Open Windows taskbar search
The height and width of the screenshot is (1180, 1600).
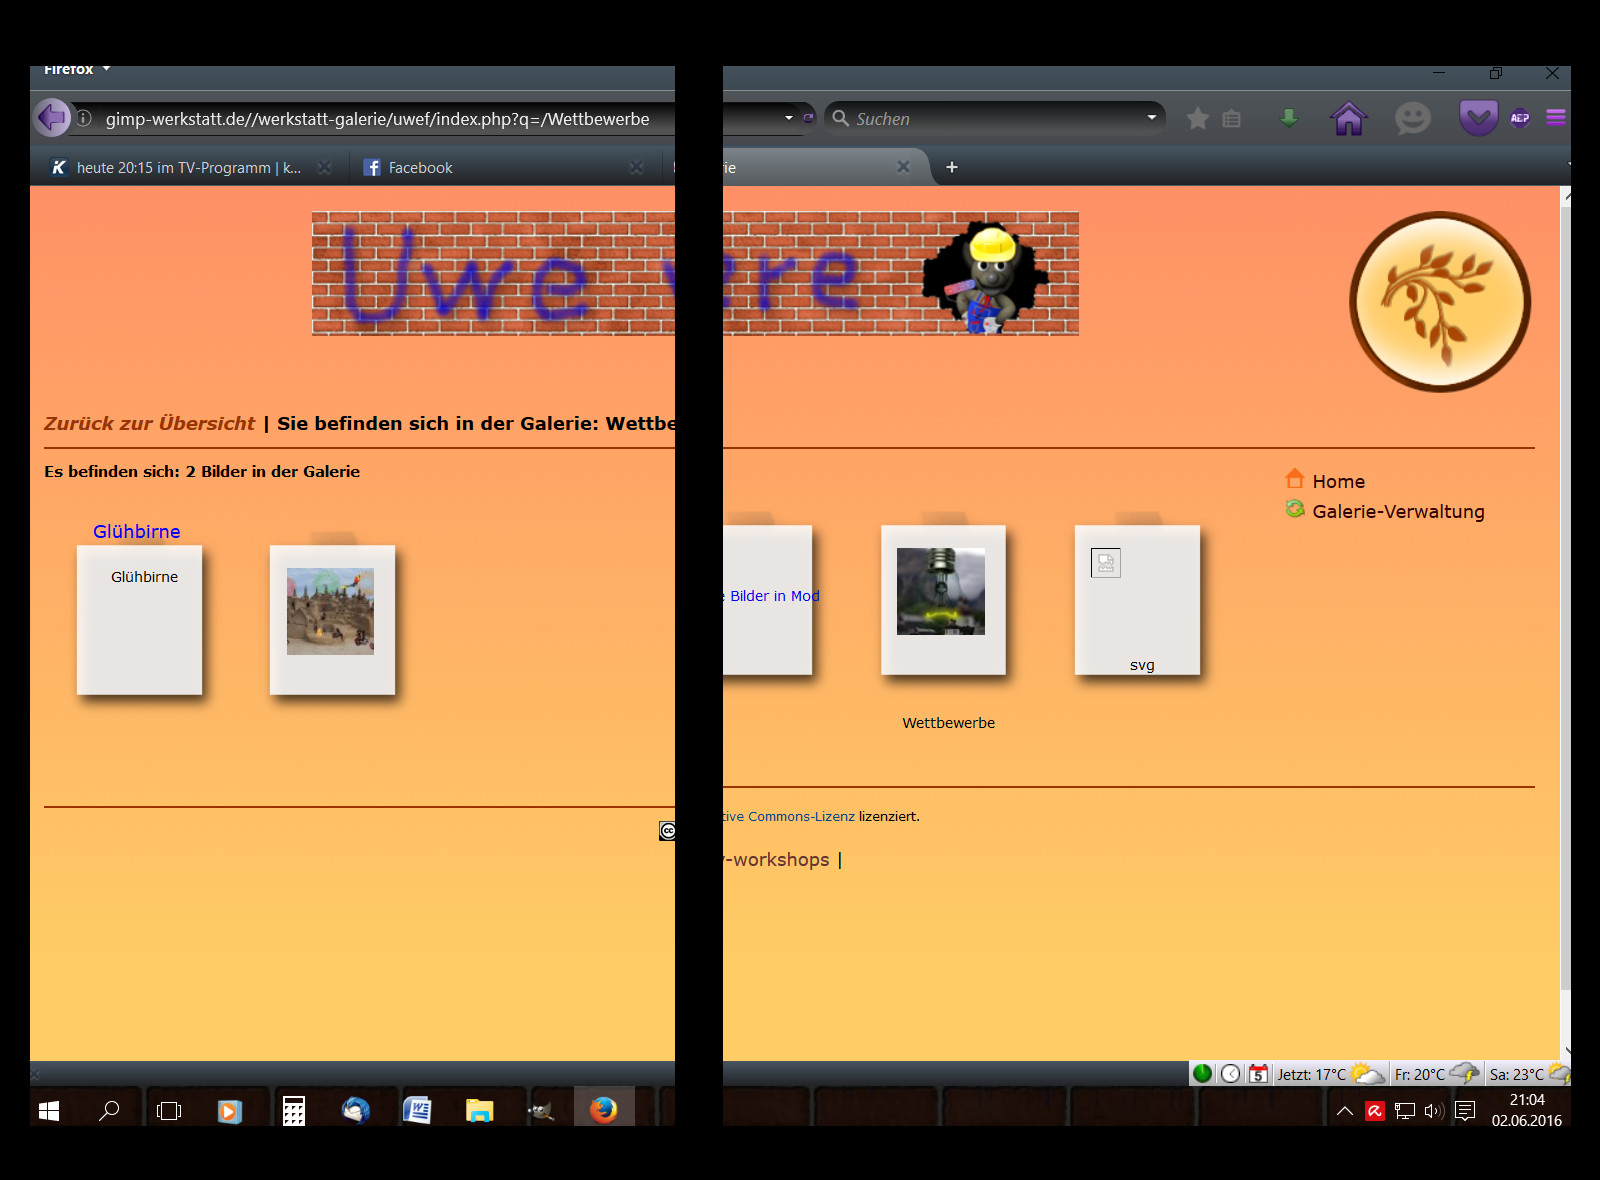click(109, 1110)
